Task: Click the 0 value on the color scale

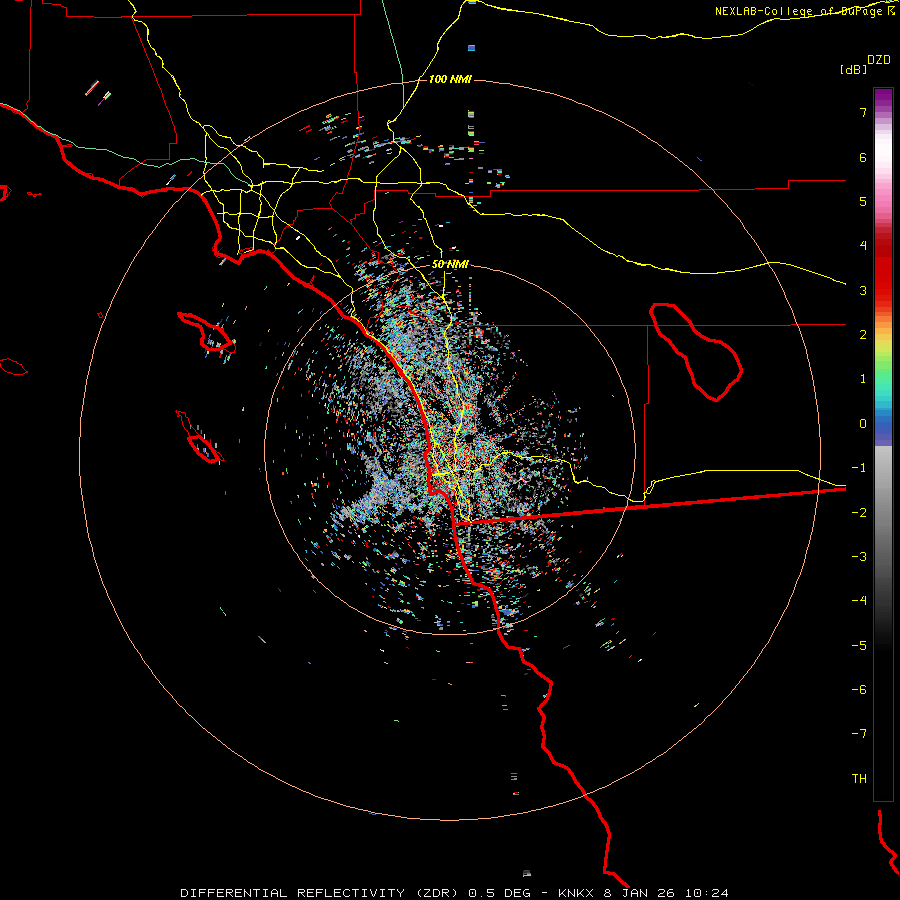Action: point(863,424)
